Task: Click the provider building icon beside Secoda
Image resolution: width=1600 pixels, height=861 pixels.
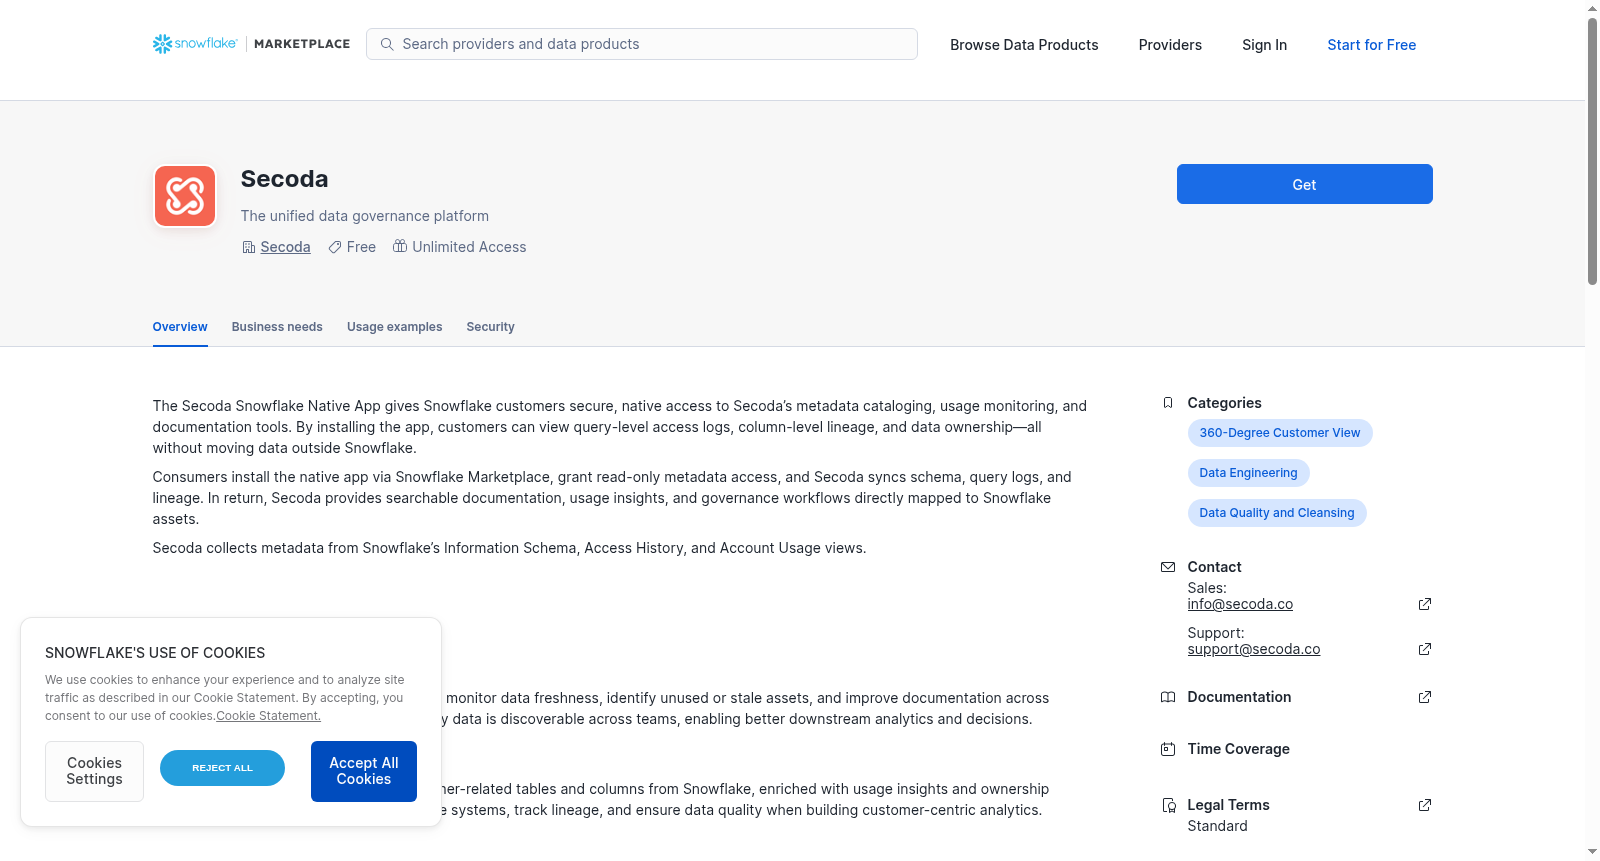Action: point(249,247)
